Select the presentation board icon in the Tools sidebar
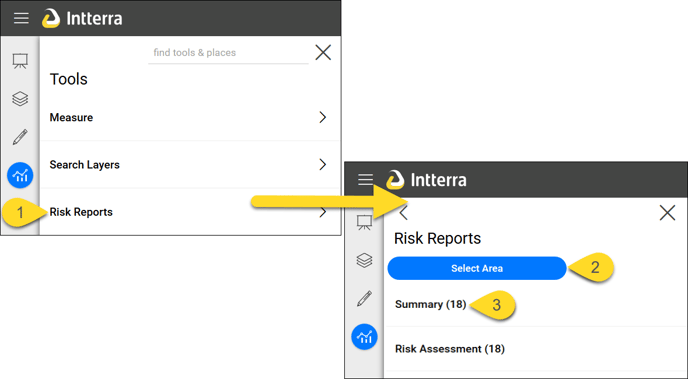Image resolution: width=688 pixels, height=379 pixels. (20, 61)
